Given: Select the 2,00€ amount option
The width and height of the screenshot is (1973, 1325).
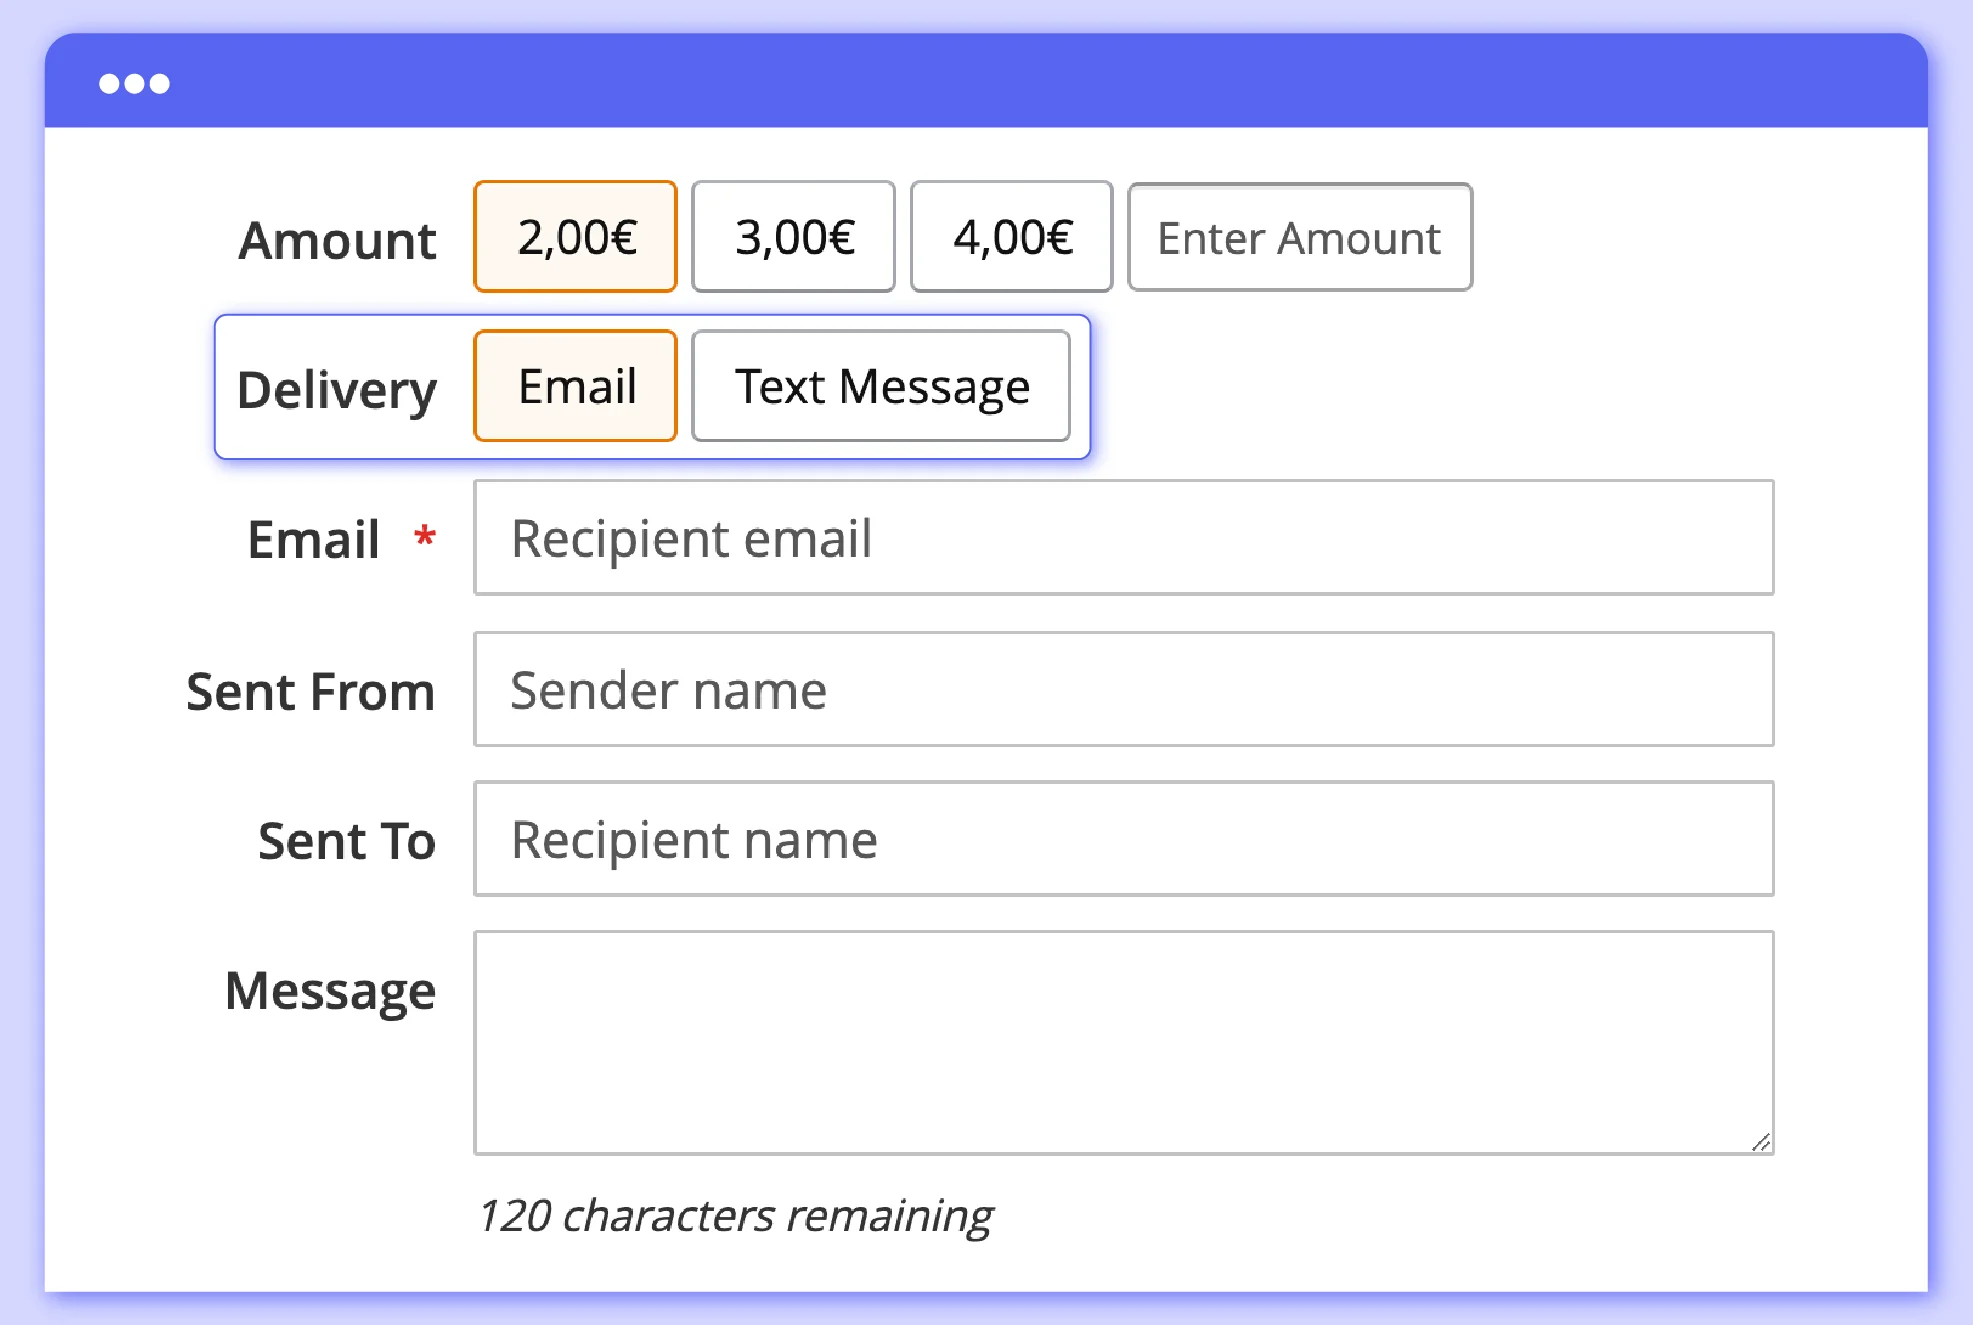Looking at the screenshot, I should [575, 237].
